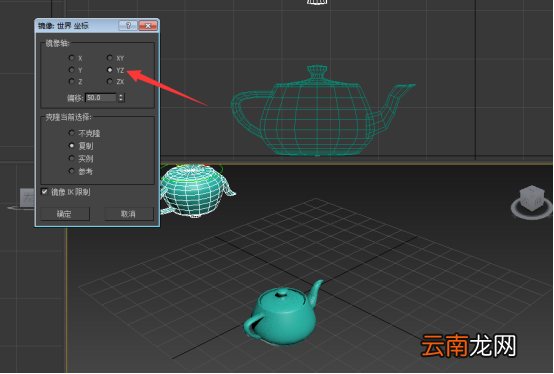The width and height of the screenshot is (554, 374).
Task: Click the ViewCube navigation widget
Action: click(x=532, y=202)
